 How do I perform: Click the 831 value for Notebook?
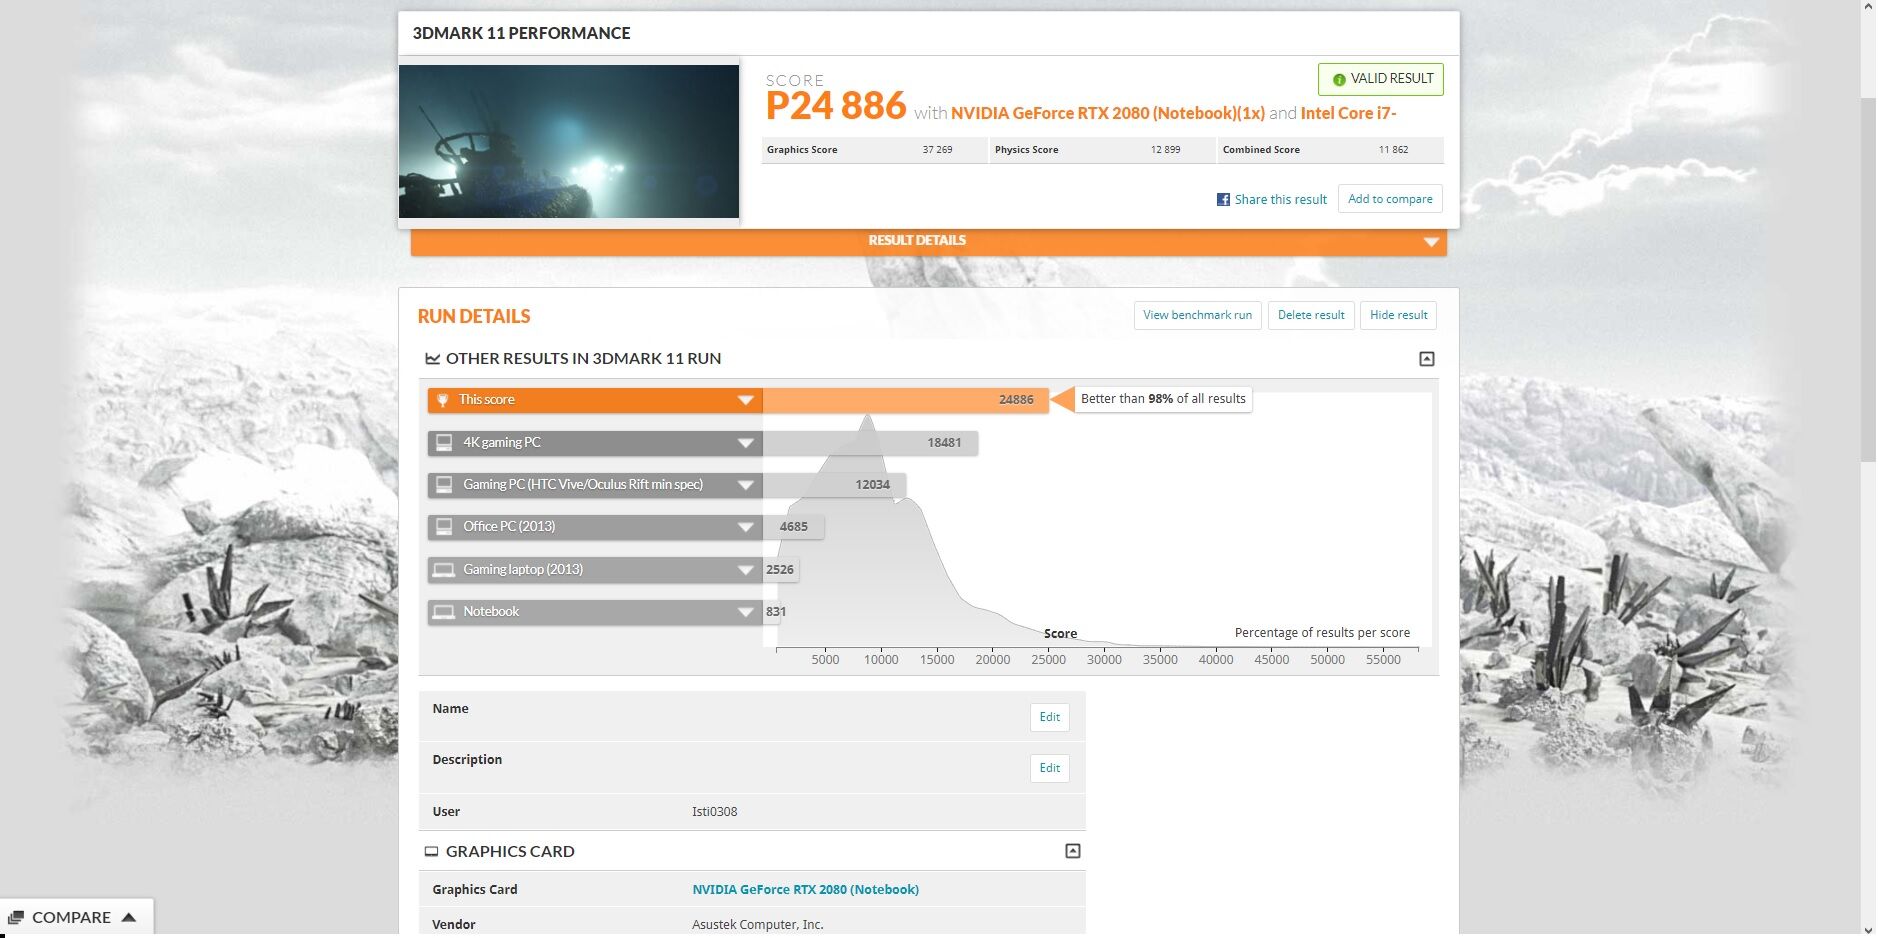tap(776, 612)
